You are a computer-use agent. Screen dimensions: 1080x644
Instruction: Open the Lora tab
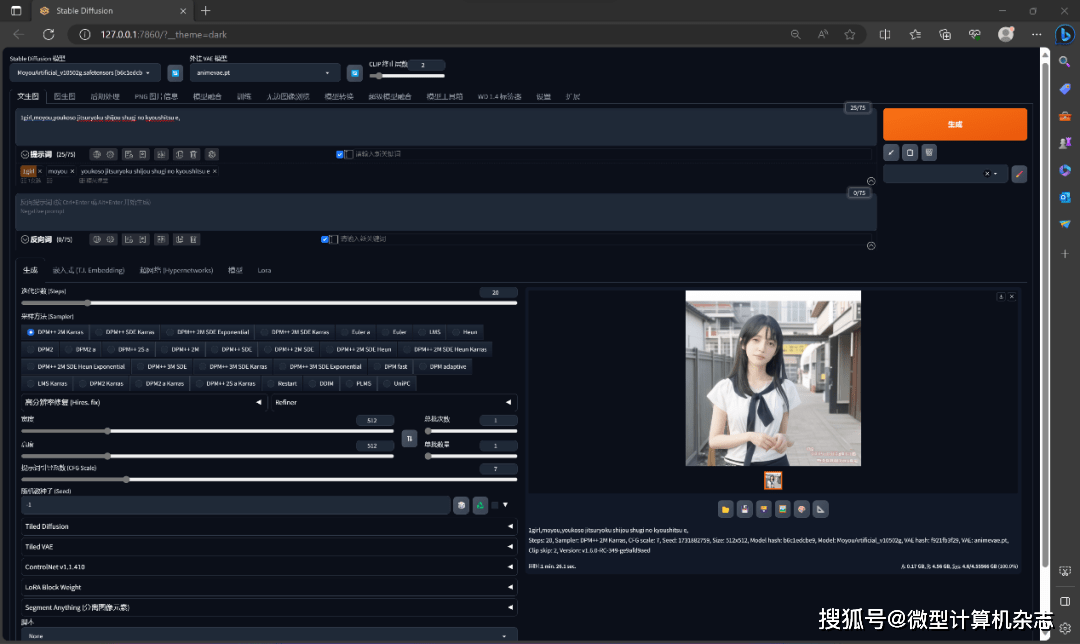click(x=264, y=270)
